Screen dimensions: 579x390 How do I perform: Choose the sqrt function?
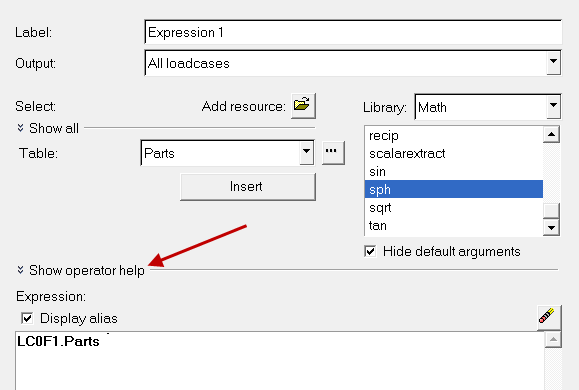tap(453, 208)
